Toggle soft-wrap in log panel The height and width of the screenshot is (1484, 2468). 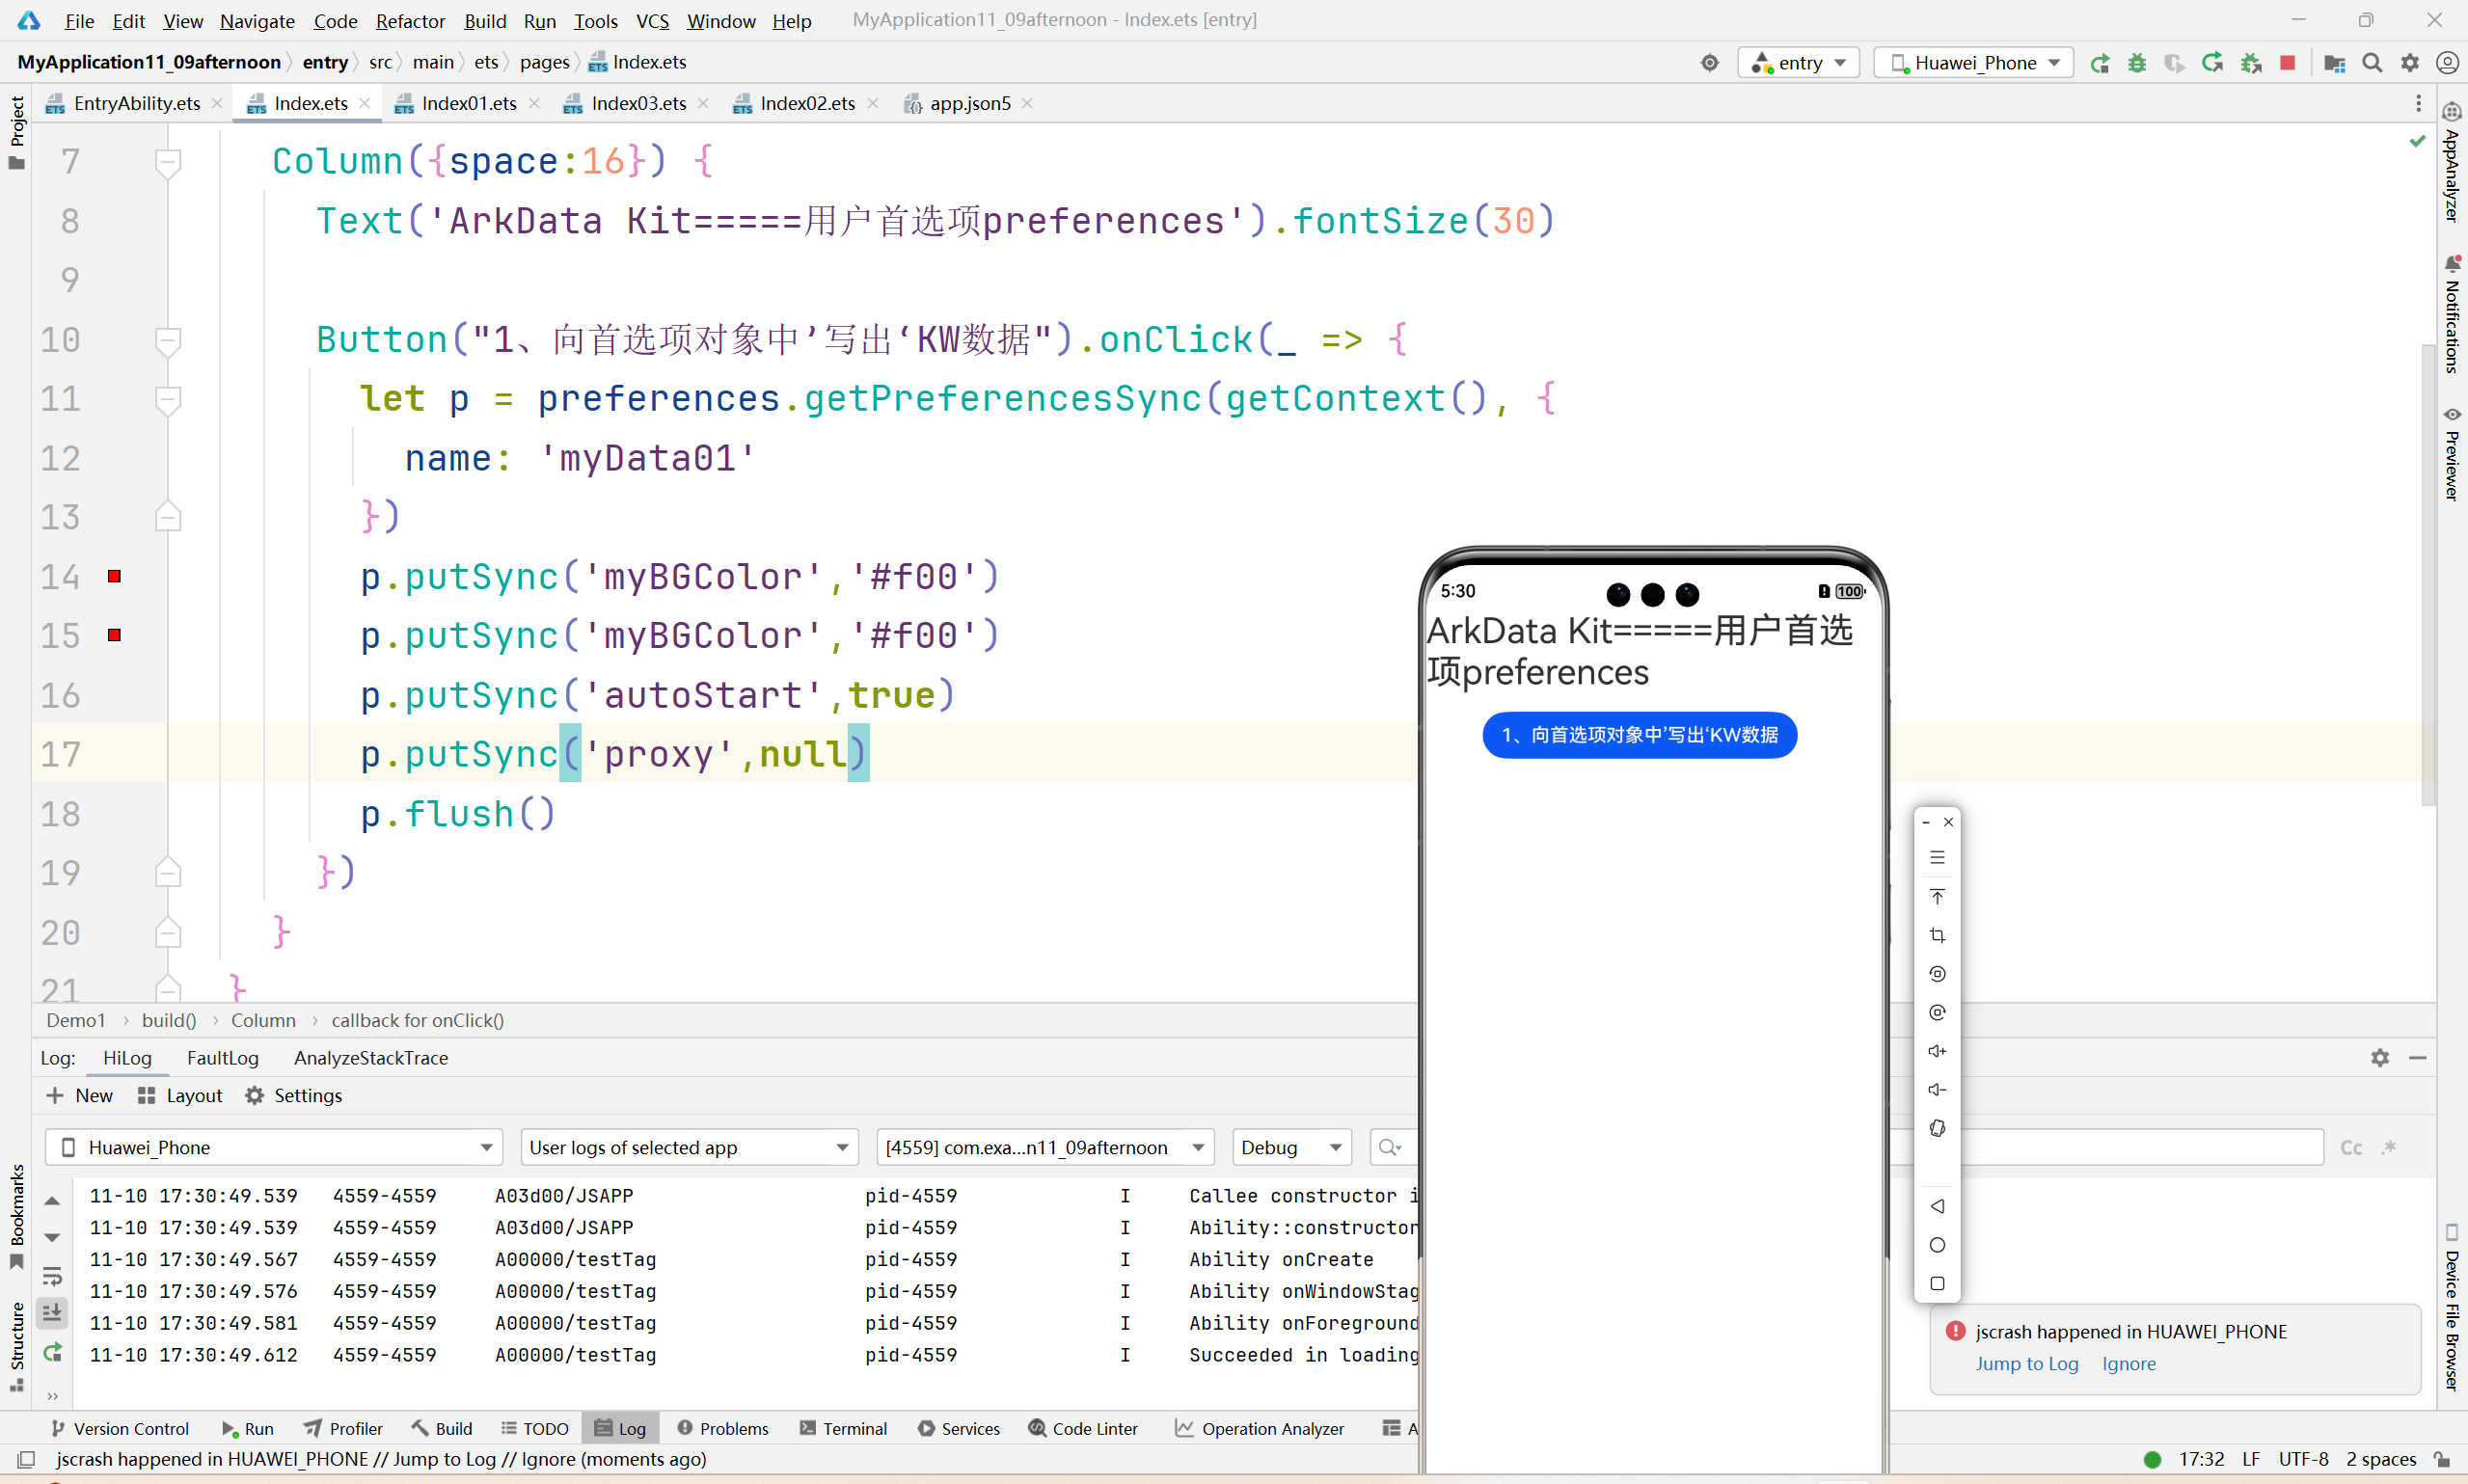(x=53, y=1276)
